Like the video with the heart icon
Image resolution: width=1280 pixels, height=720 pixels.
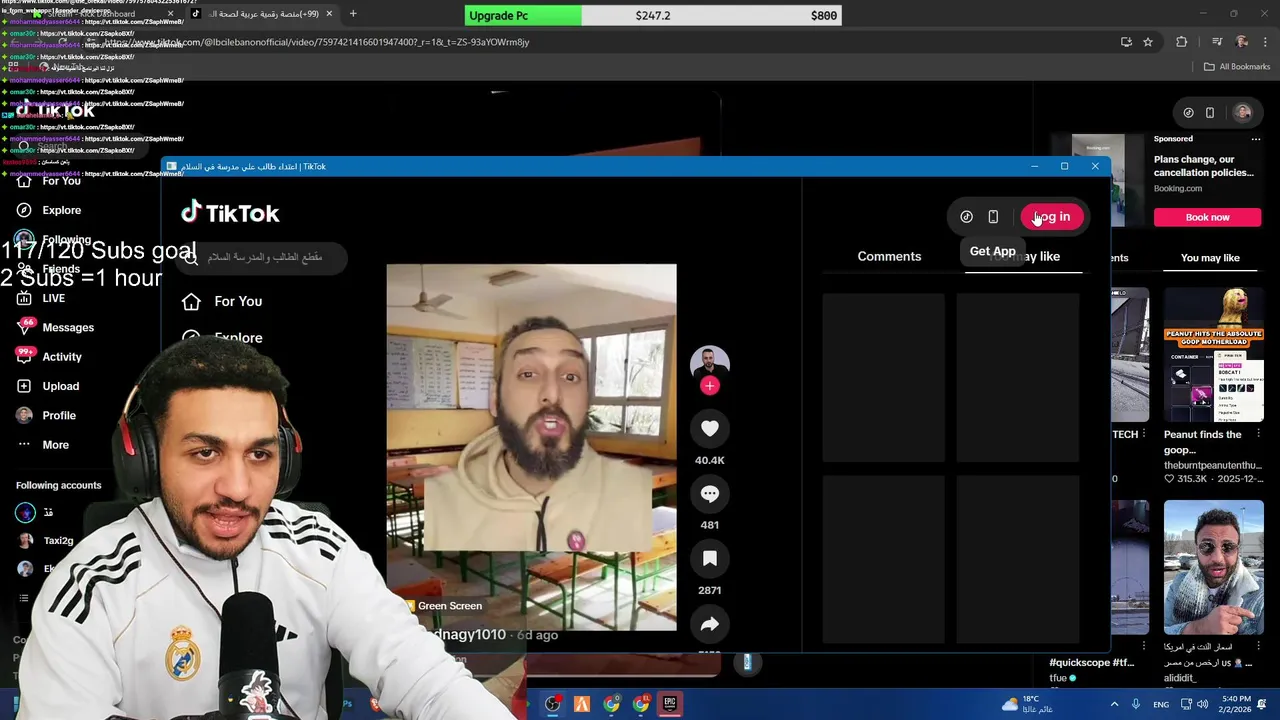click(709, 428)
